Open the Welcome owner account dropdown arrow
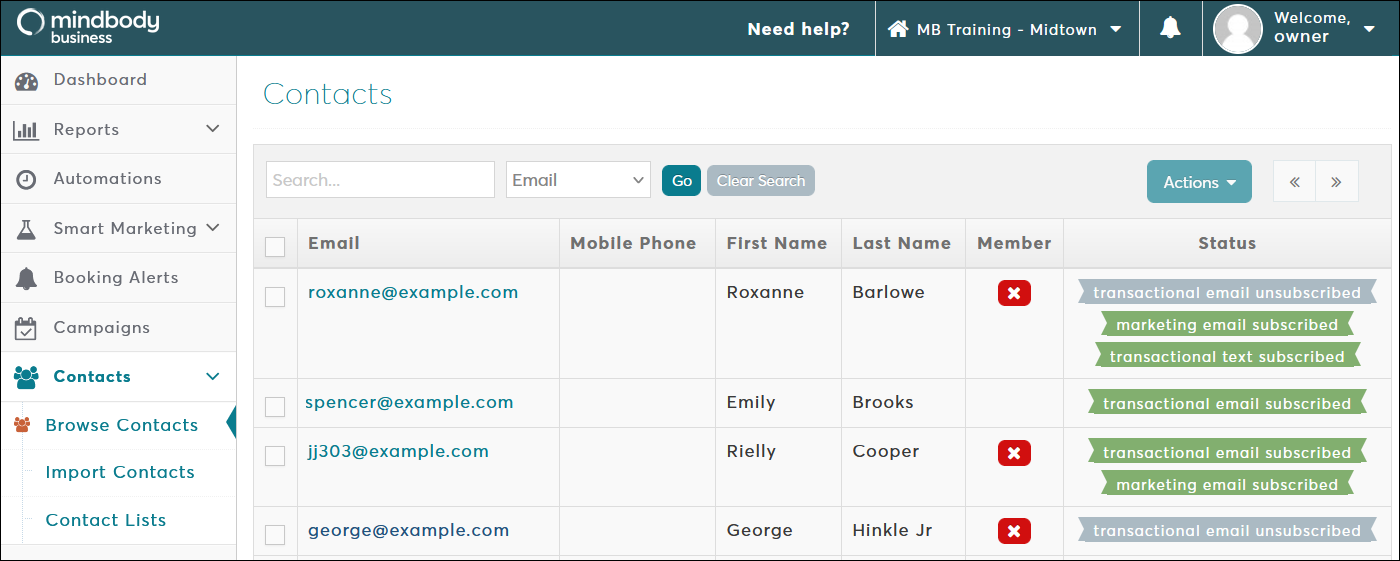This screenshot has width=1400, height=561. tap(1369, 29)
